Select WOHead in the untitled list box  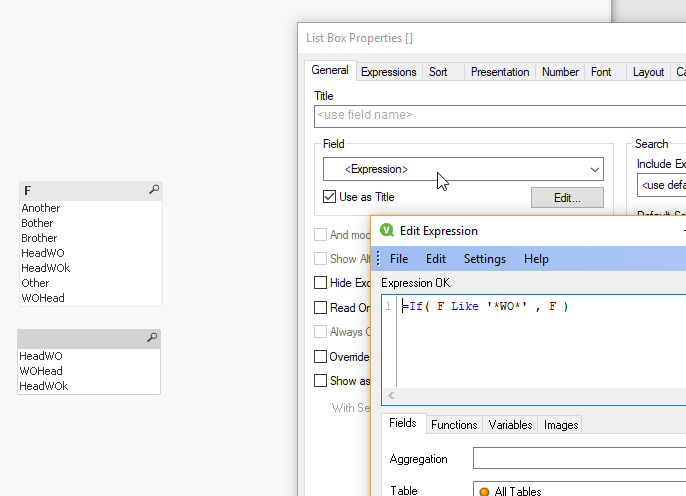89,371
